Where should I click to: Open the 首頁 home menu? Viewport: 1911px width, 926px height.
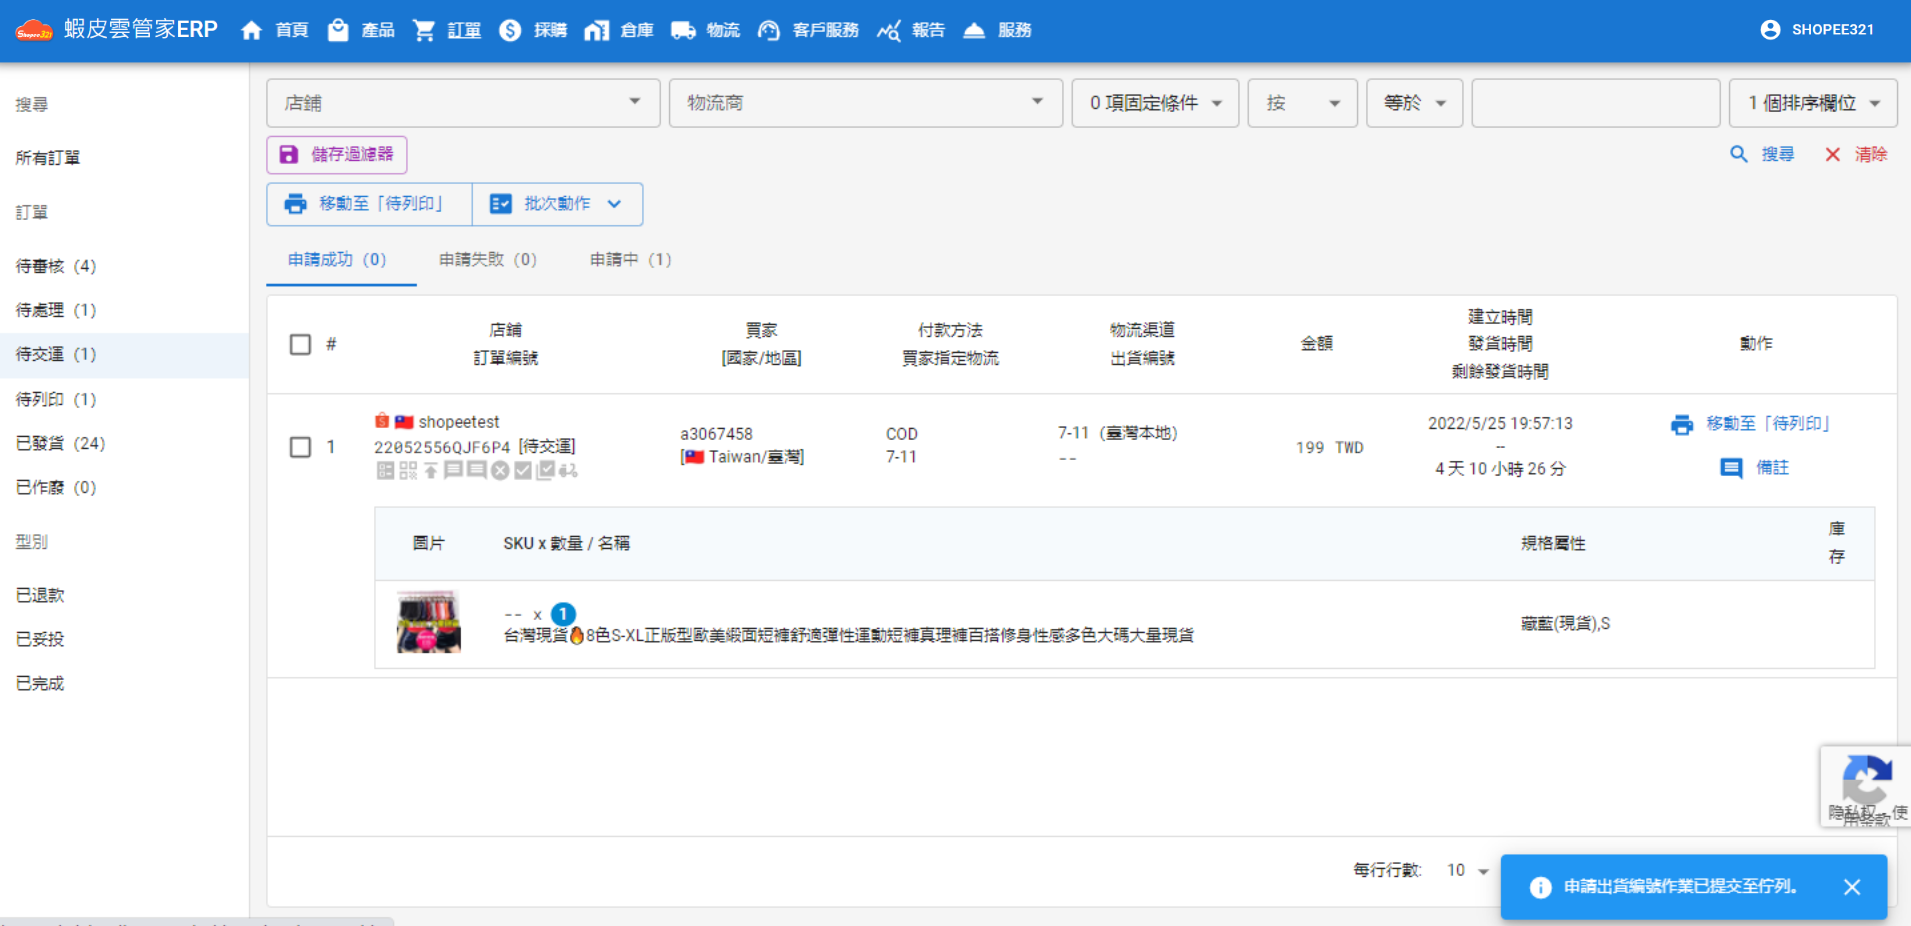point(275,30)
